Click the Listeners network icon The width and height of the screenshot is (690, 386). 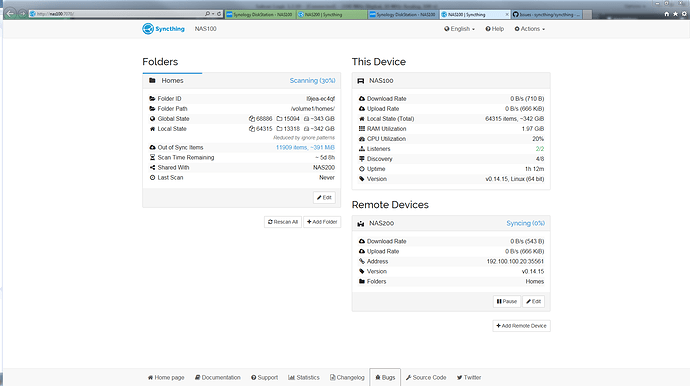(362, 149)
